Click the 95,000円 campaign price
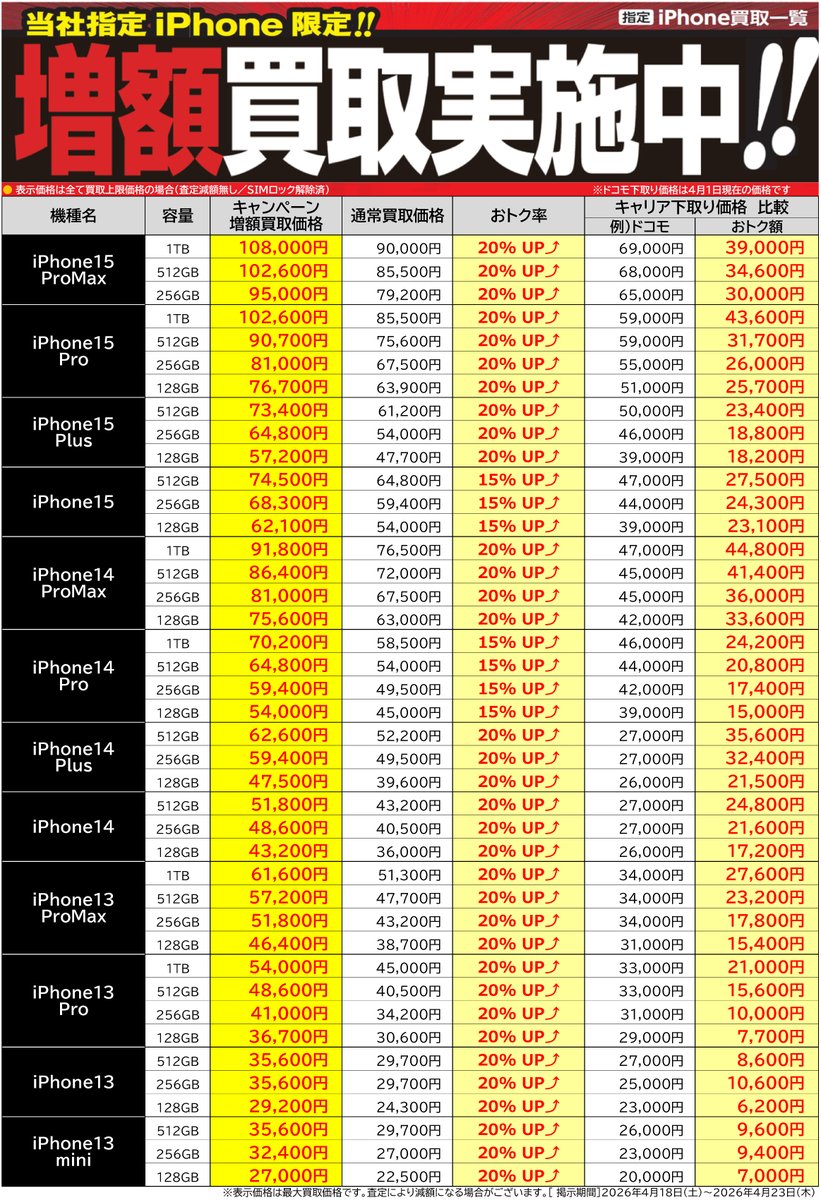This screenshot has width=821, height=1200. tap(289, 294)
